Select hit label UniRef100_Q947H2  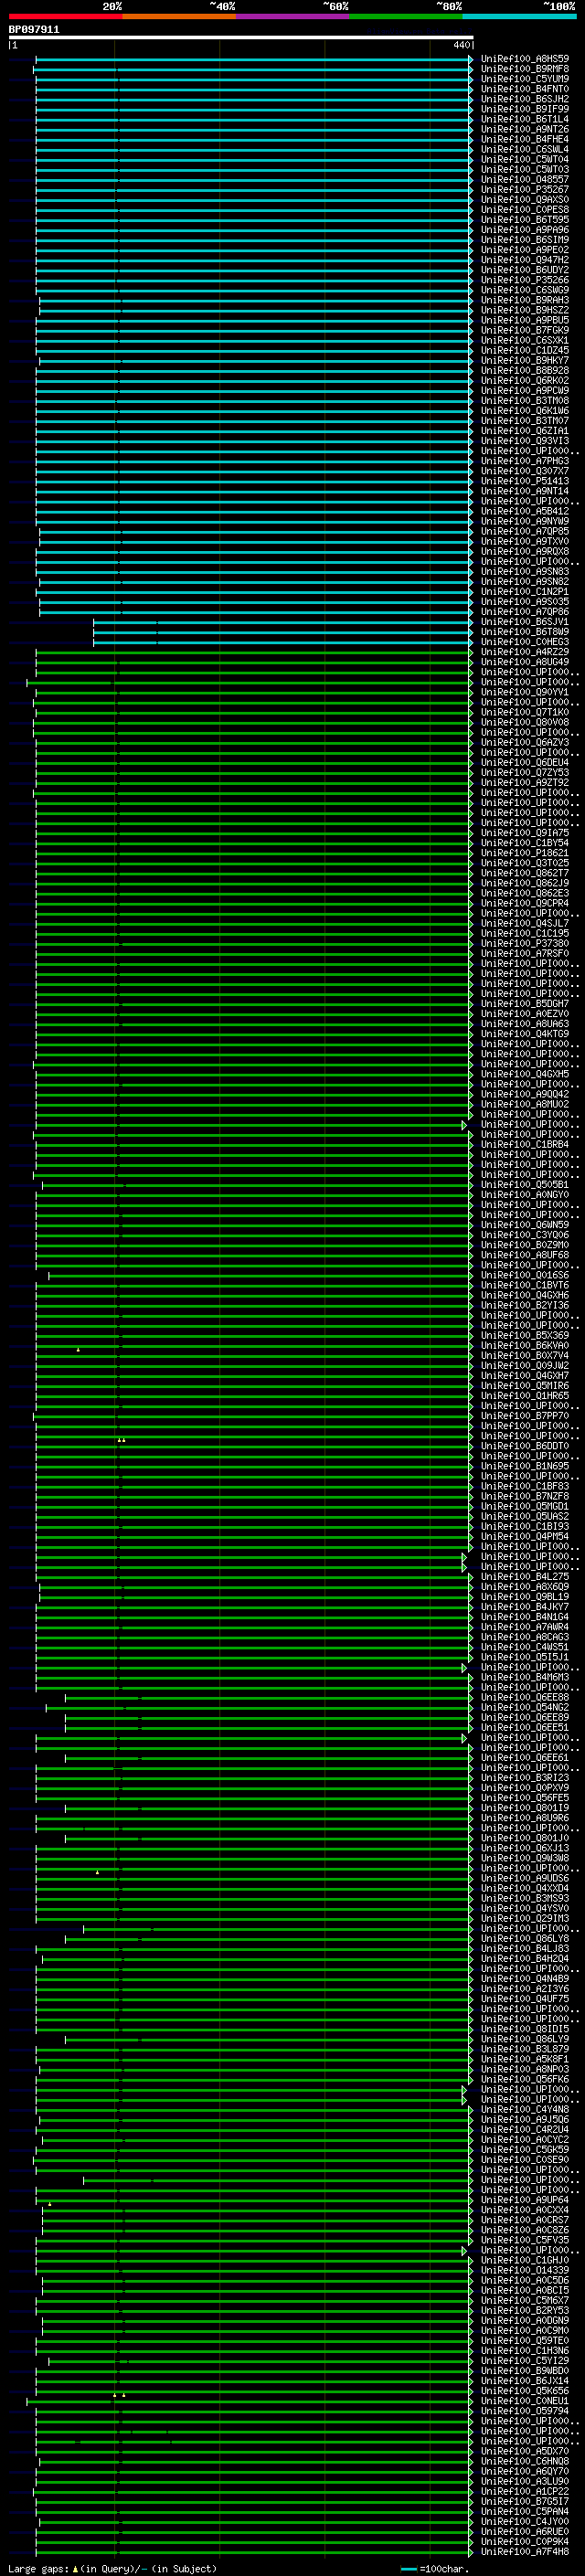(x=525, y=260)
